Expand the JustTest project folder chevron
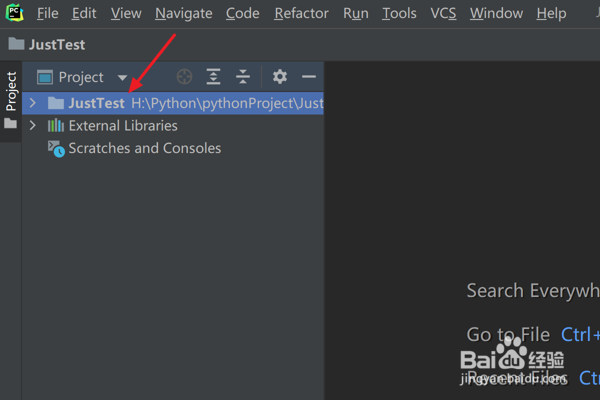This screenshot has width=600, height=400. [x=33, y=103]
